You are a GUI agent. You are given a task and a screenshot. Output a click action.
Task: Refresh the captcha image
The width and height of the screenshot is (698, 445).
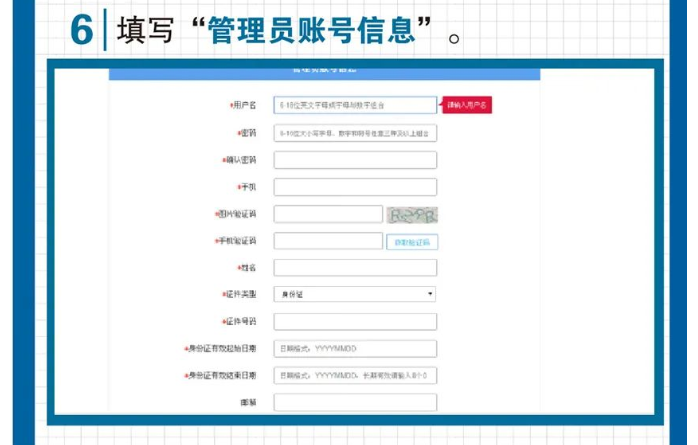point(413,214)
